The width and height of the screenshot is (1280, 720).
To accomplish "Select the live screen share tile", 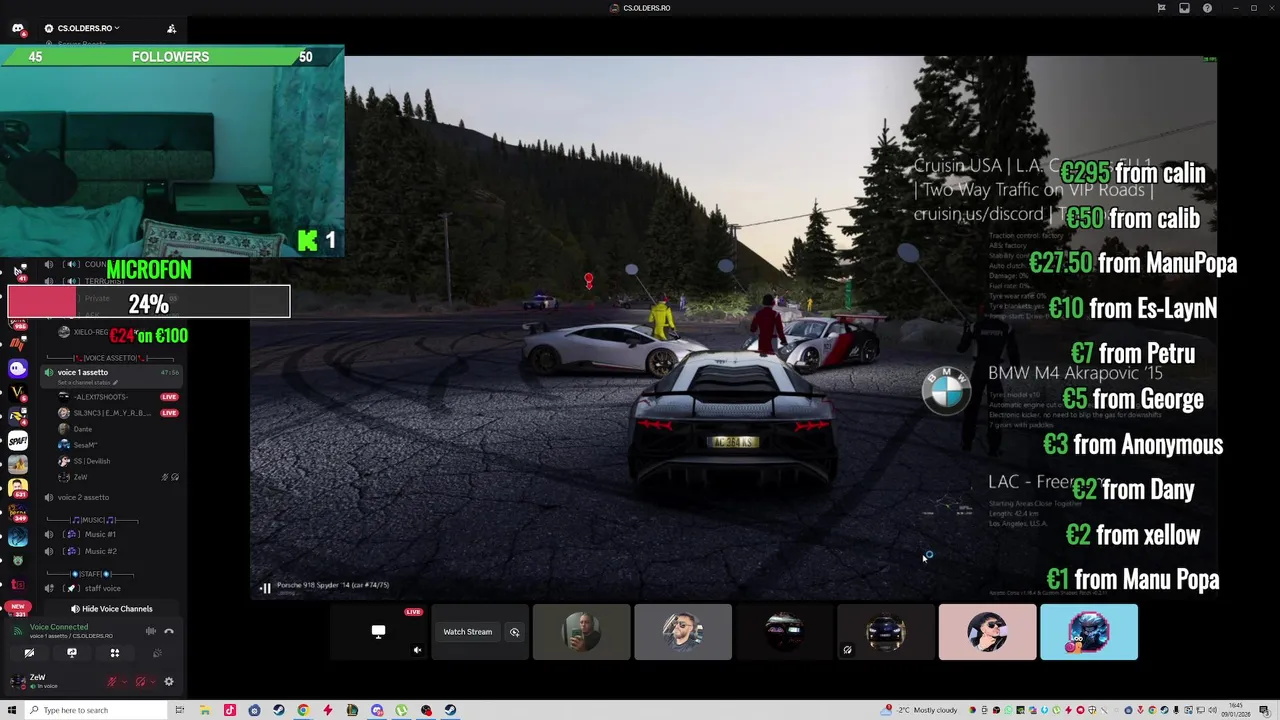I will (378, 632).
